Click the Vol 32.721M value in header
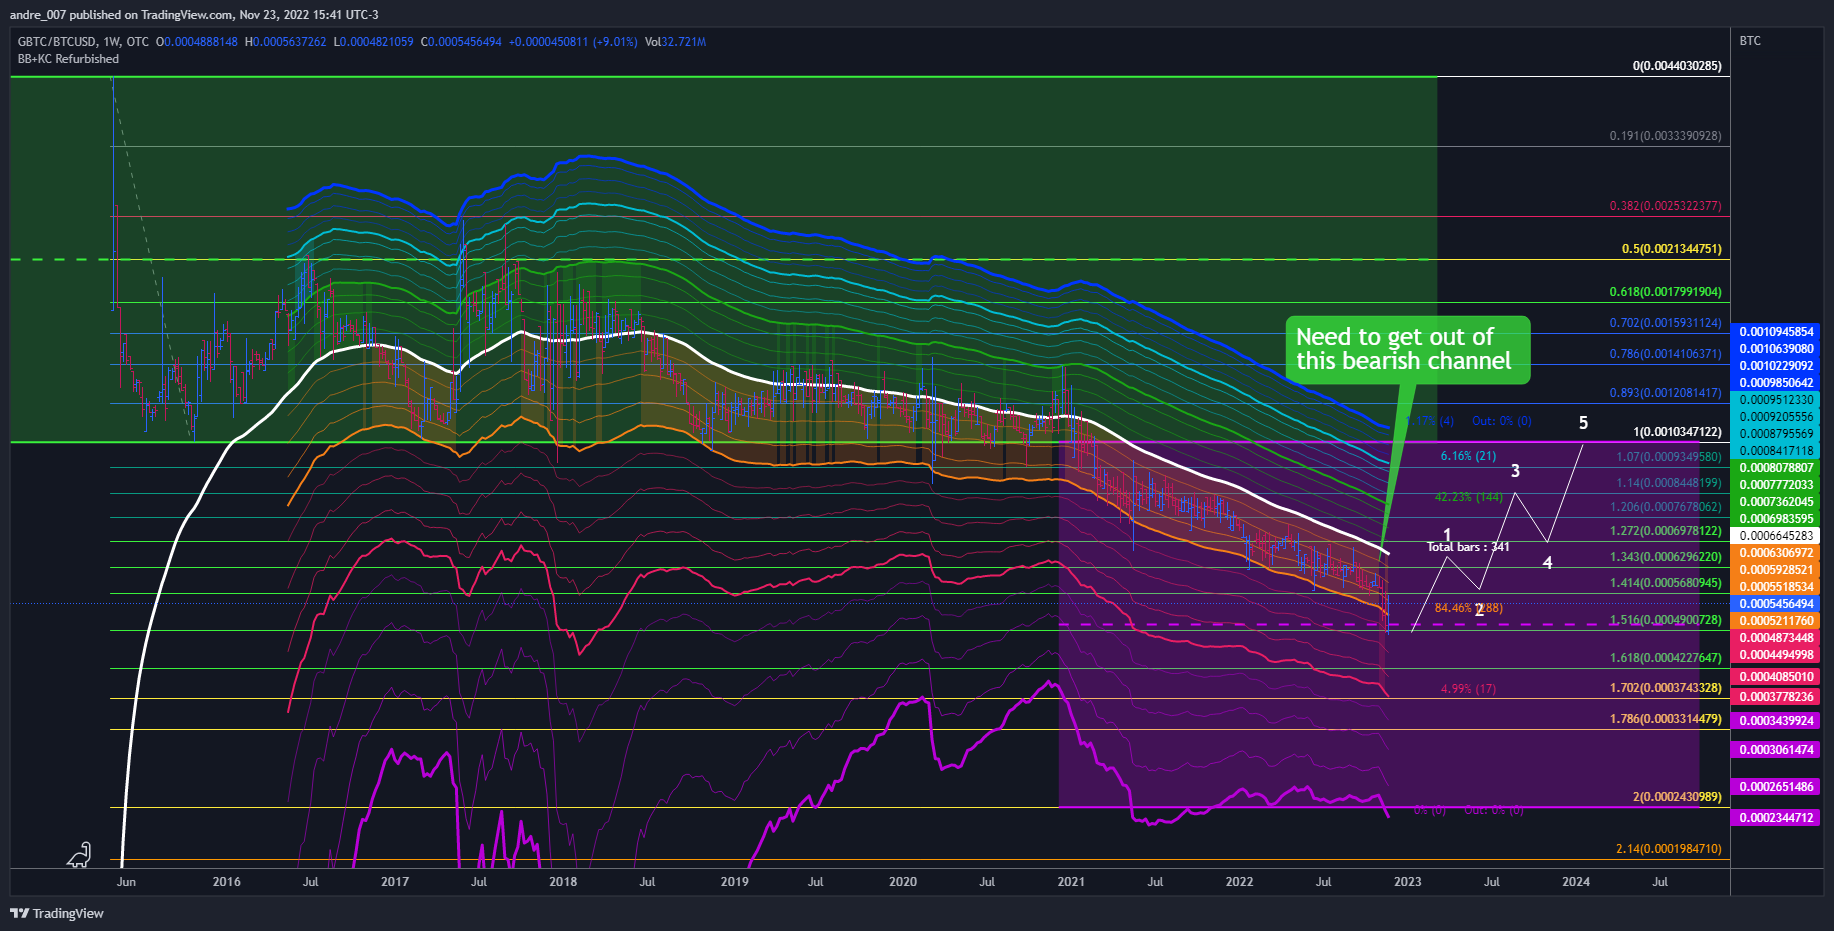This screenshot has height=931, width=1834. pos(675,42)
